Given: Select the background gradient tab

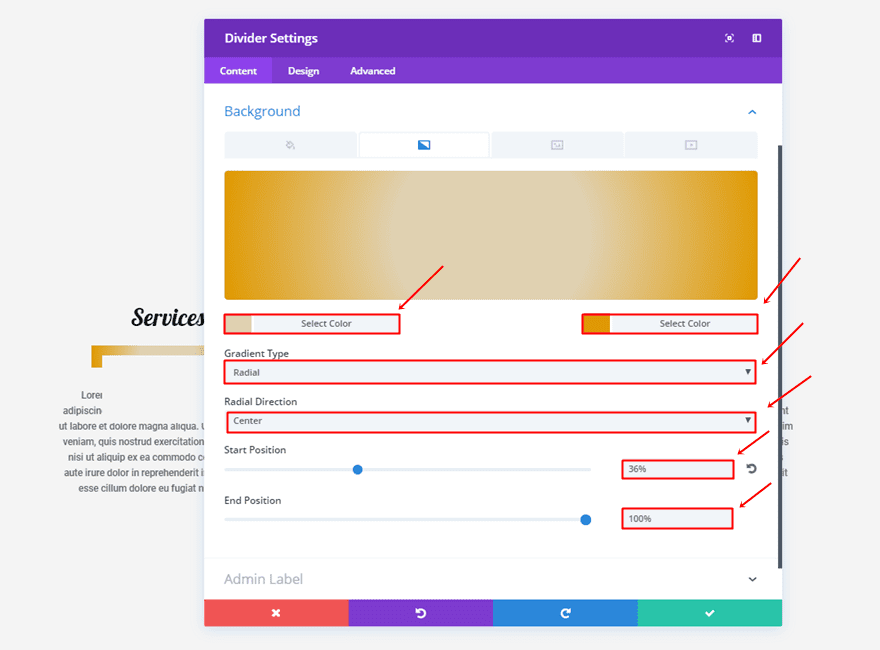Looking at the screenshot, I should (424, 145).
